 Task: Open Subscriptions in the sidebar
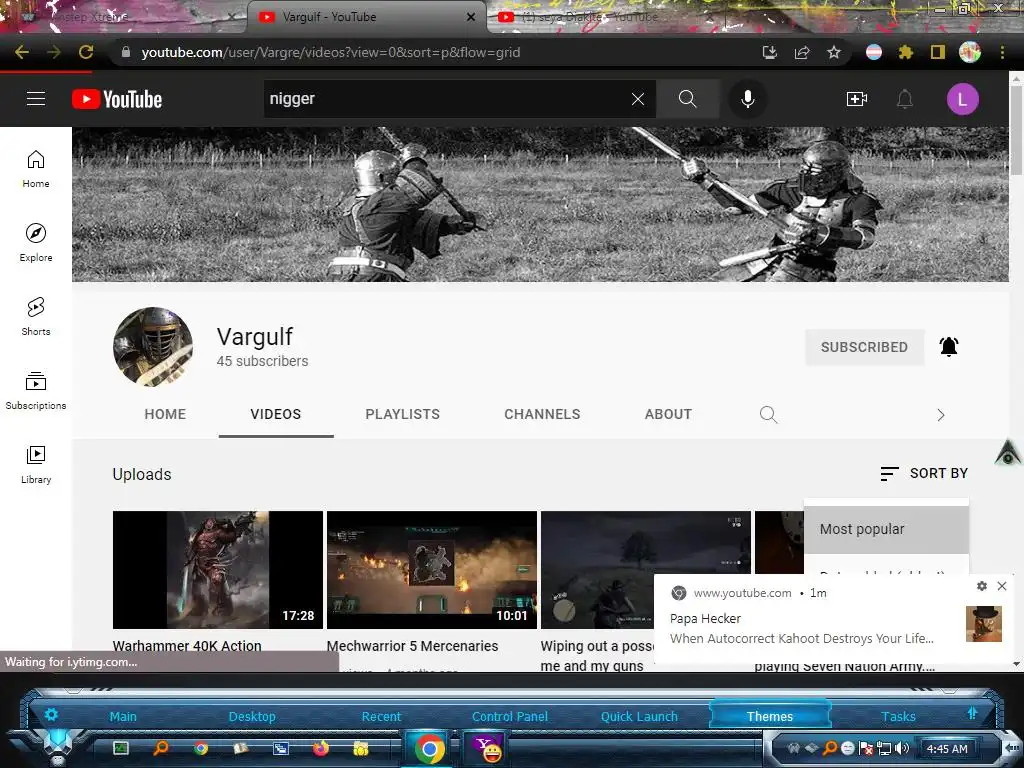click(36, 391)
